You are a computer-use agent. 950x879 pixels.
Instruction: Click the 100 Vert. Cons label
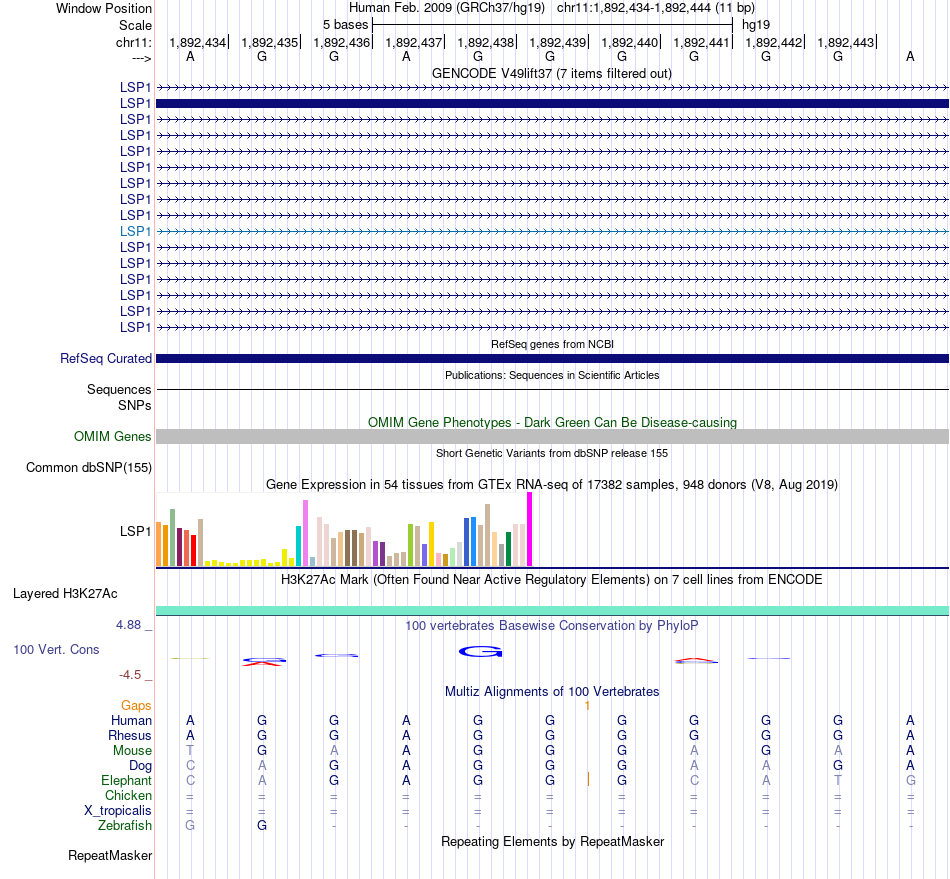[x=56, y=649]
